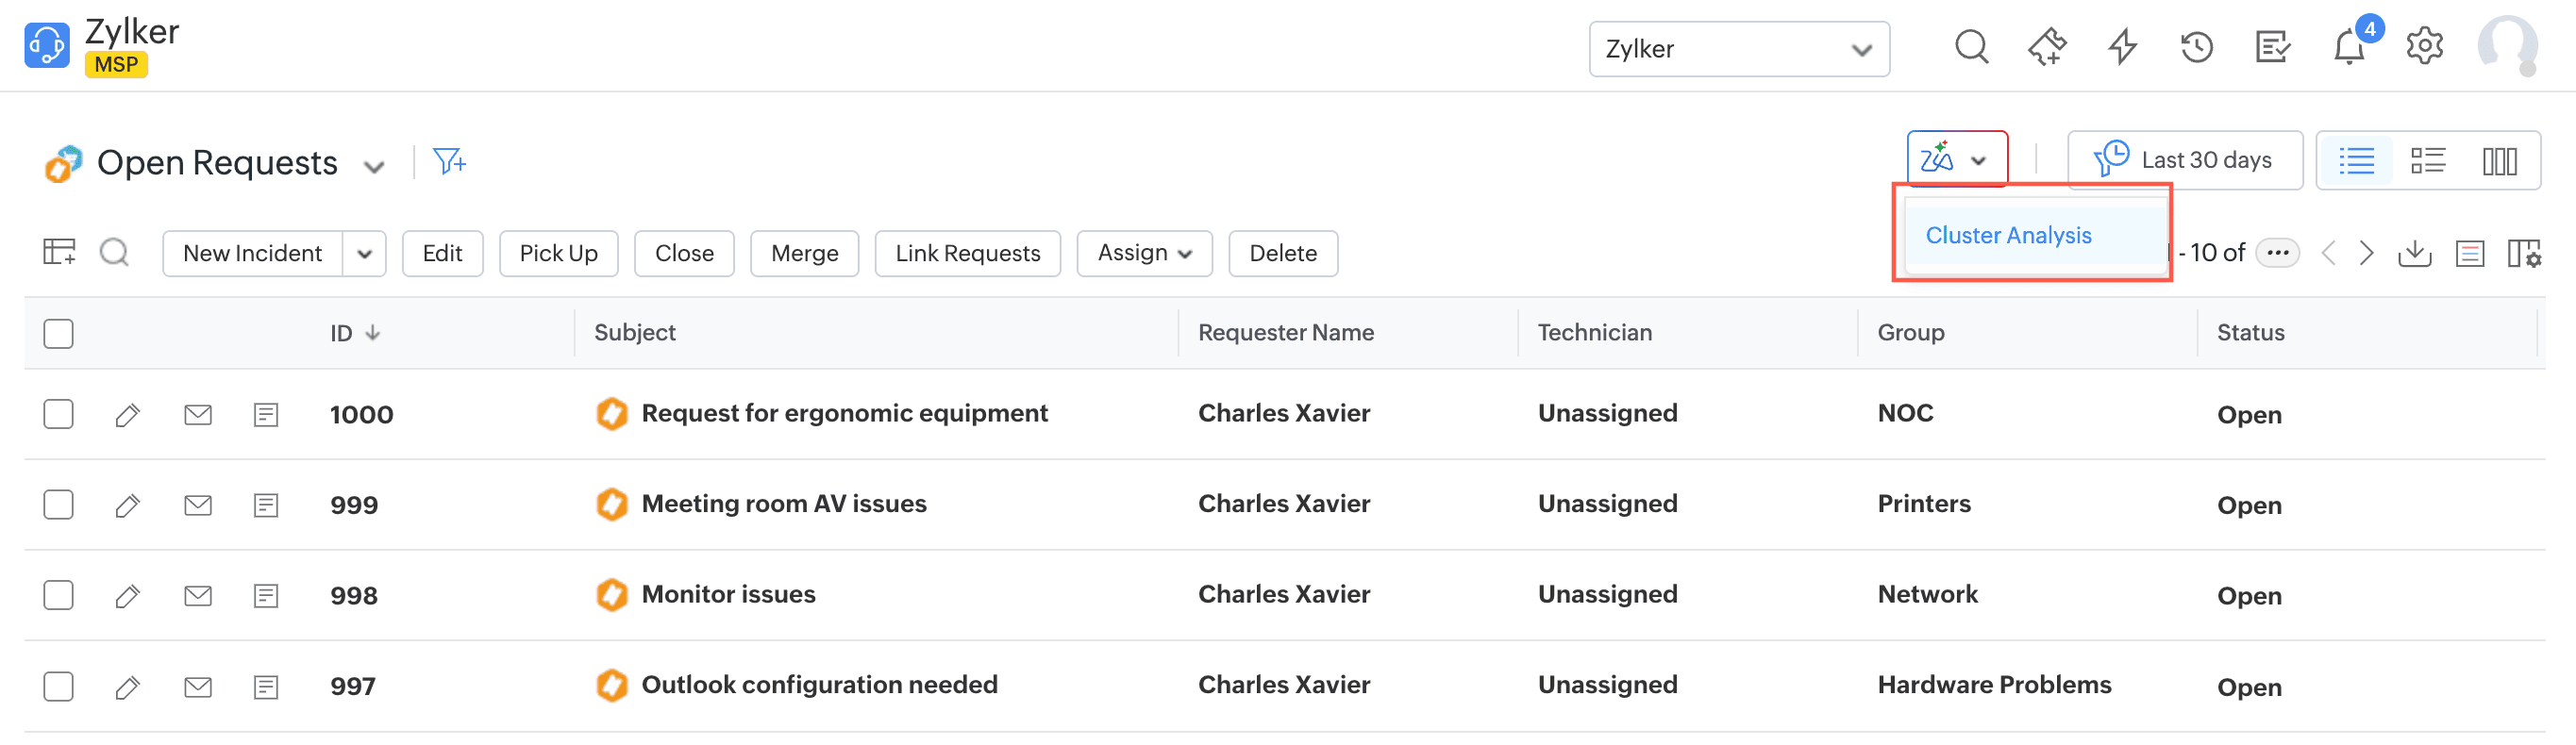Viewport: 2576px width, 745px height.
Task: Check the box for request 998
Action: tap(59, 595)
